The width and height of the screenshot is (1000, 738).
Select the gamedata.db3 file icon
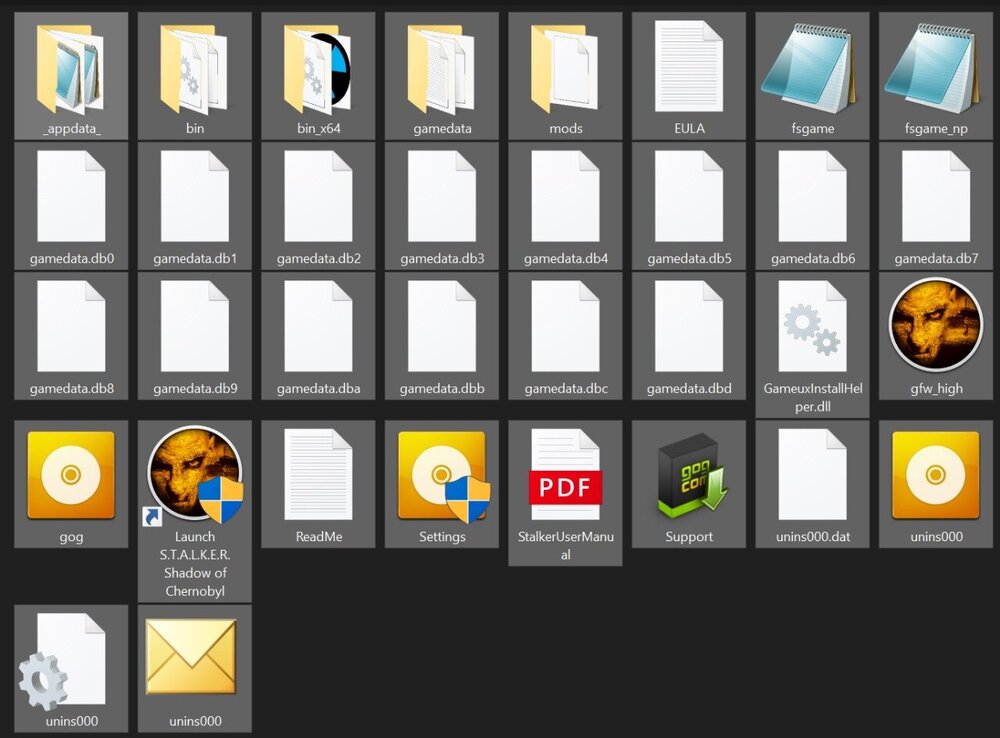(x=441, y=196)
